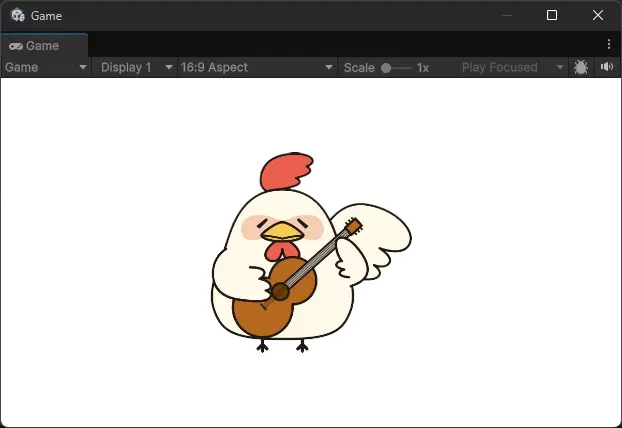Maximize the Game window
This screenshot has height=428, width=622.
click(x=552, y=15)
